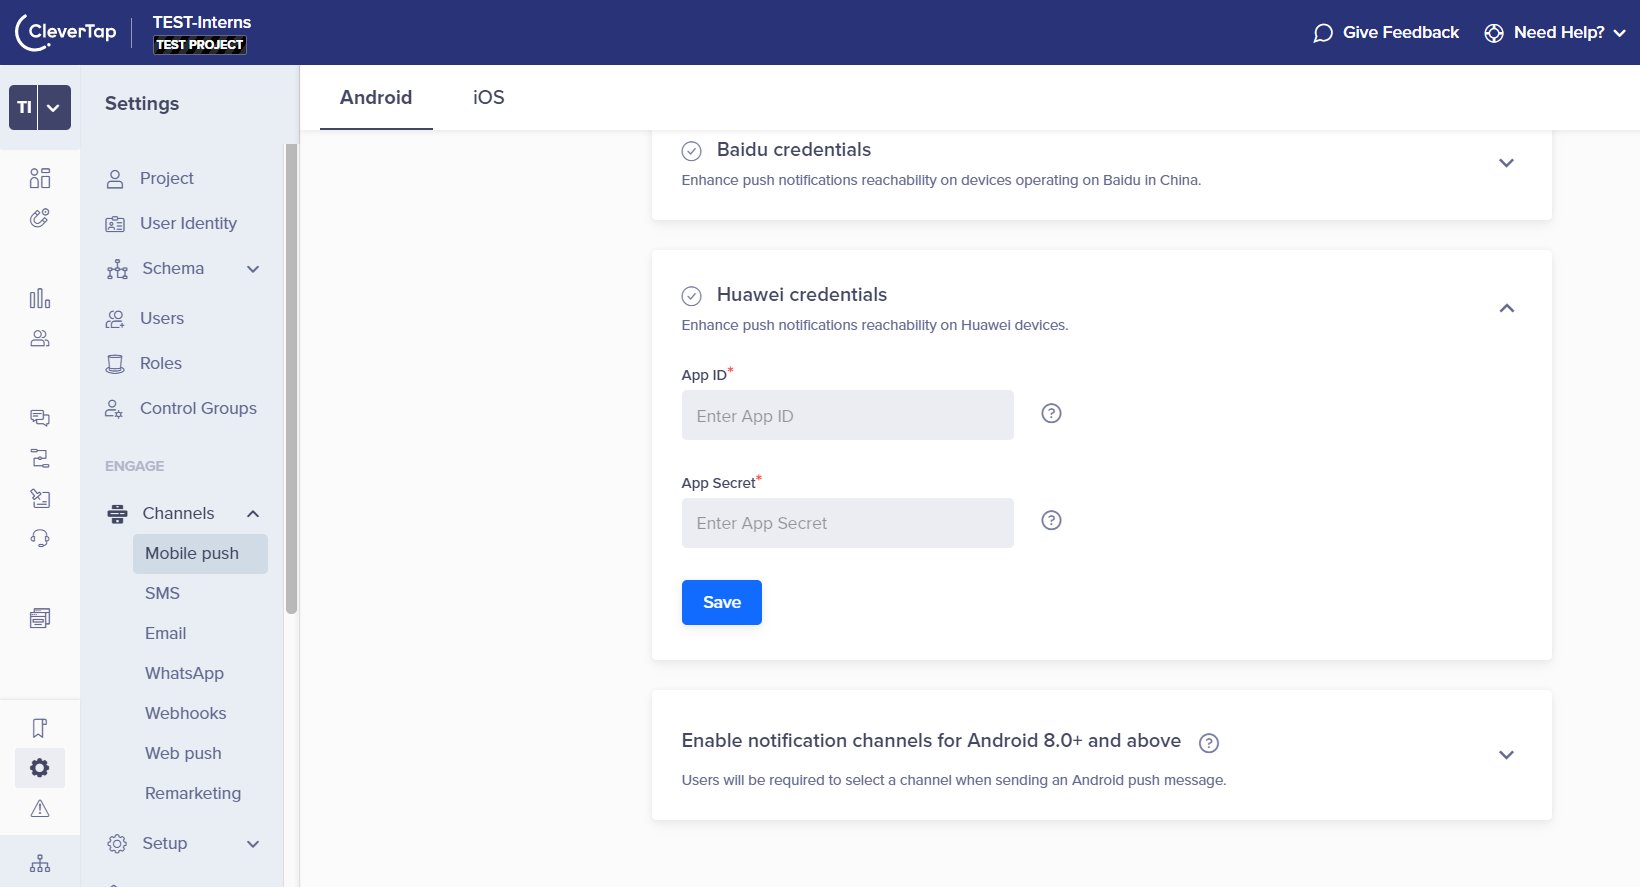This screenshot has height=887, width=1640.
Task: Open User Identity settings
Action: [x=188, y=224]
